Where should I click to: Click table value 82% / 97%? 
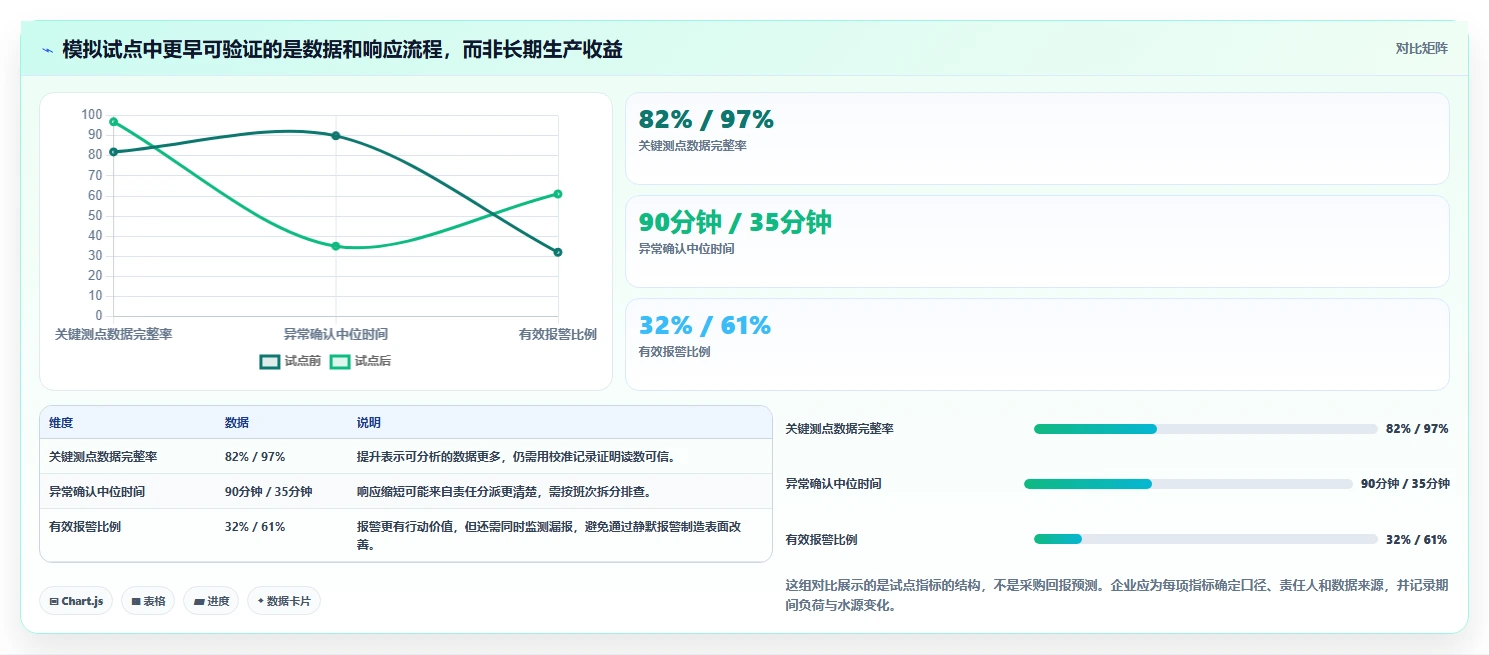pos(255,457)
